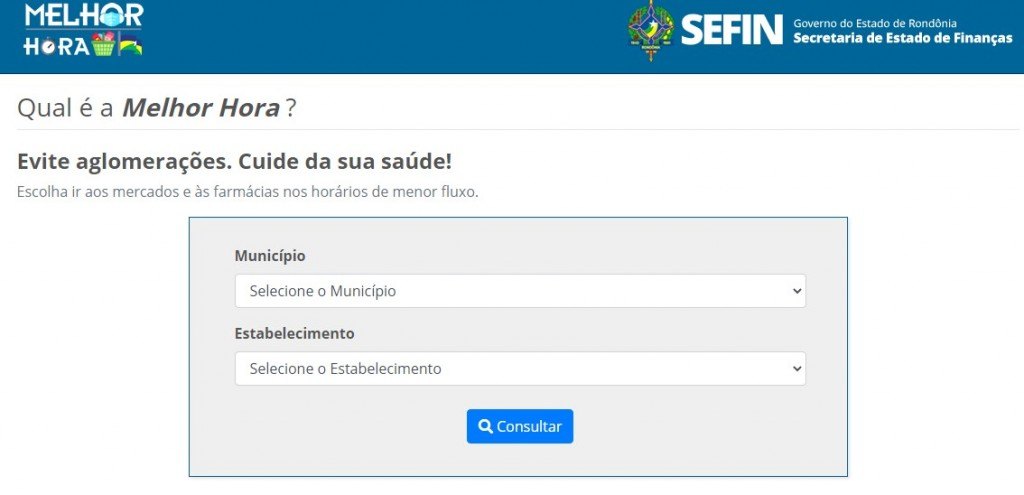Click the Estabelecimento dropdown chevron

pos(797,368)
